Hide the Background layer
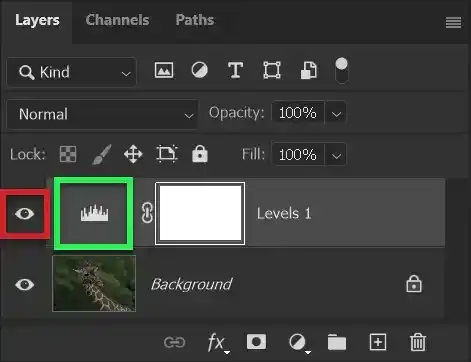The height and width of the screenshot is (362, 471). pyautogui.click(x=25, y=285)
